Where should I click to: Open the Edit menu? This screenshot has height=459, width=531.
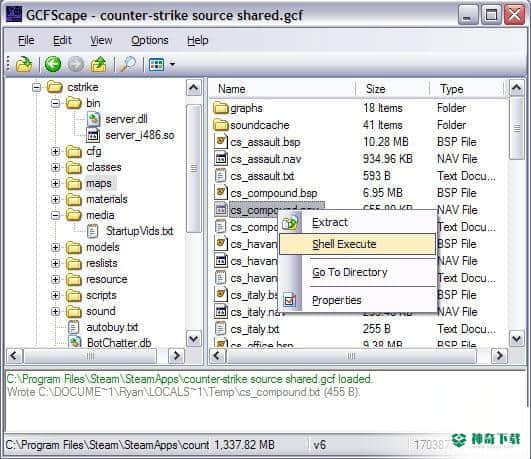(62, 40)
